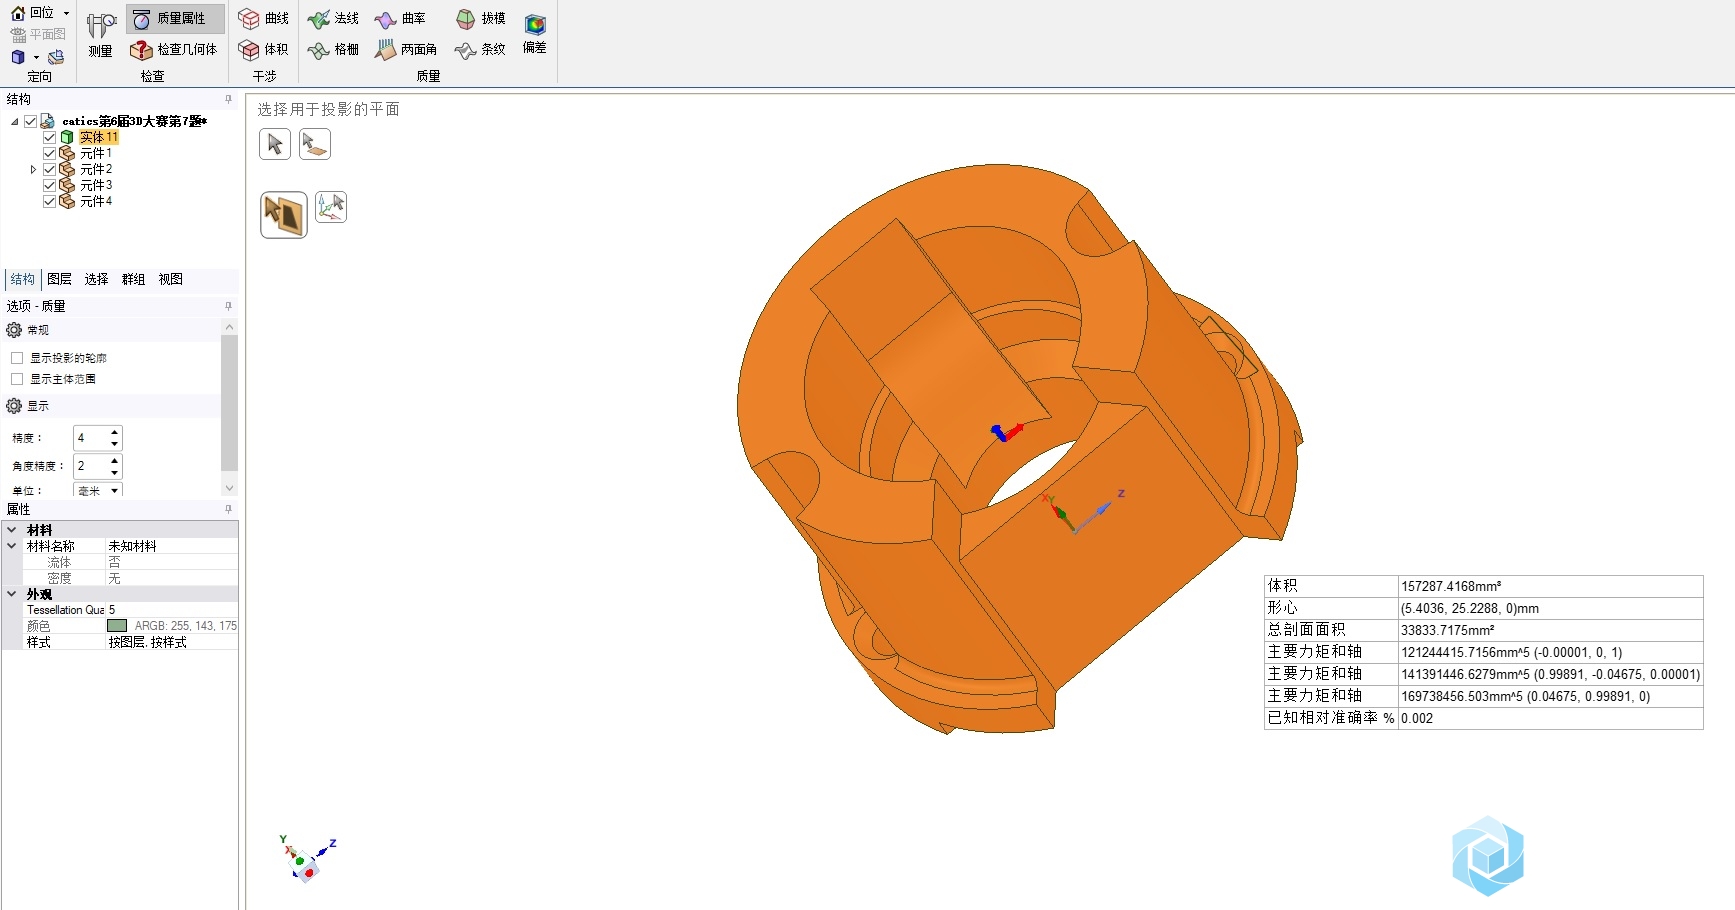Select 元件3 in the structure tree
Viewport: 1735px width, 910px height.
click(x=96, y=186)
